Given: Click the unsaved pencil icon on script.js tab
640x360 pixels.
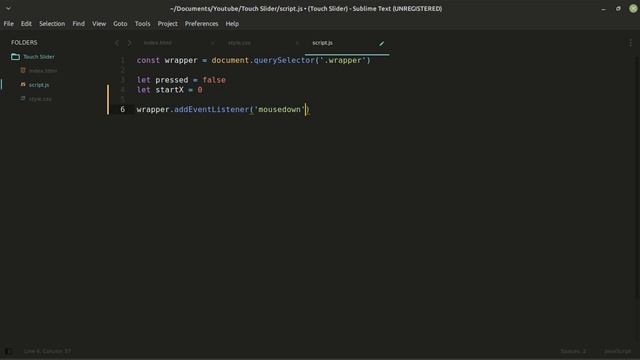Looking at the screenshot, I should click(x=381, y=43).
